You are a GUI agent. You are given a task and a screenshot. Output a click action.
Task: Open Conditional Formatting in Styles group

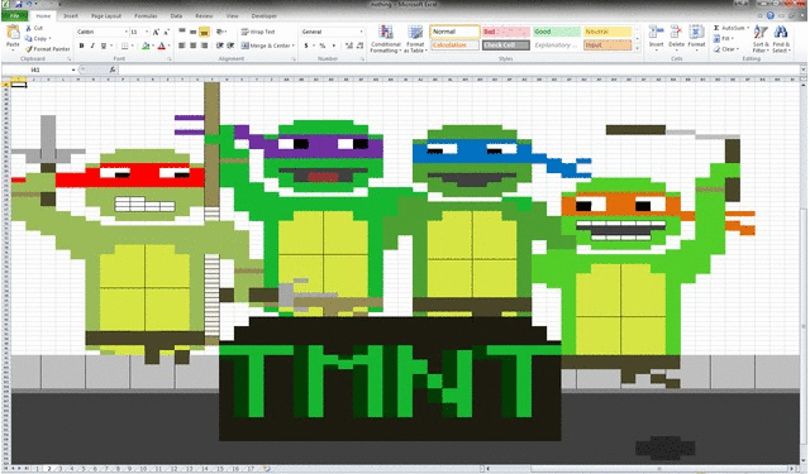[x=385, y=39]
